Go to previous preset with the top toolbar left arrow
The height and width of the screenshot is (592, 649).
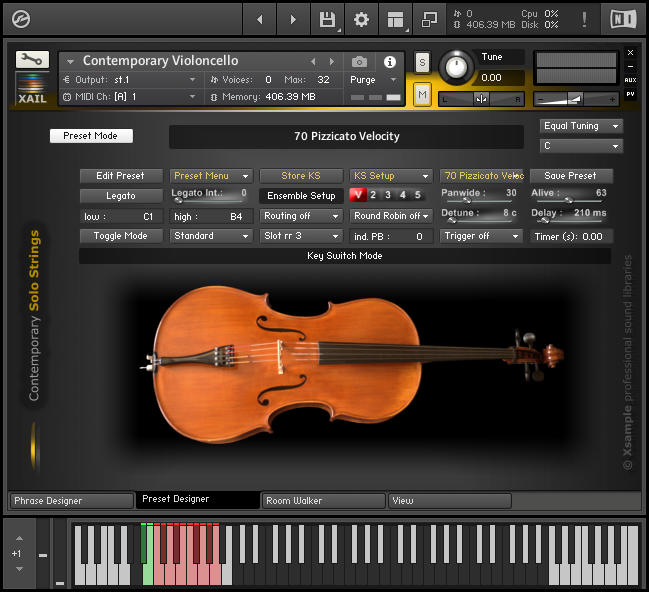point(260,19)
